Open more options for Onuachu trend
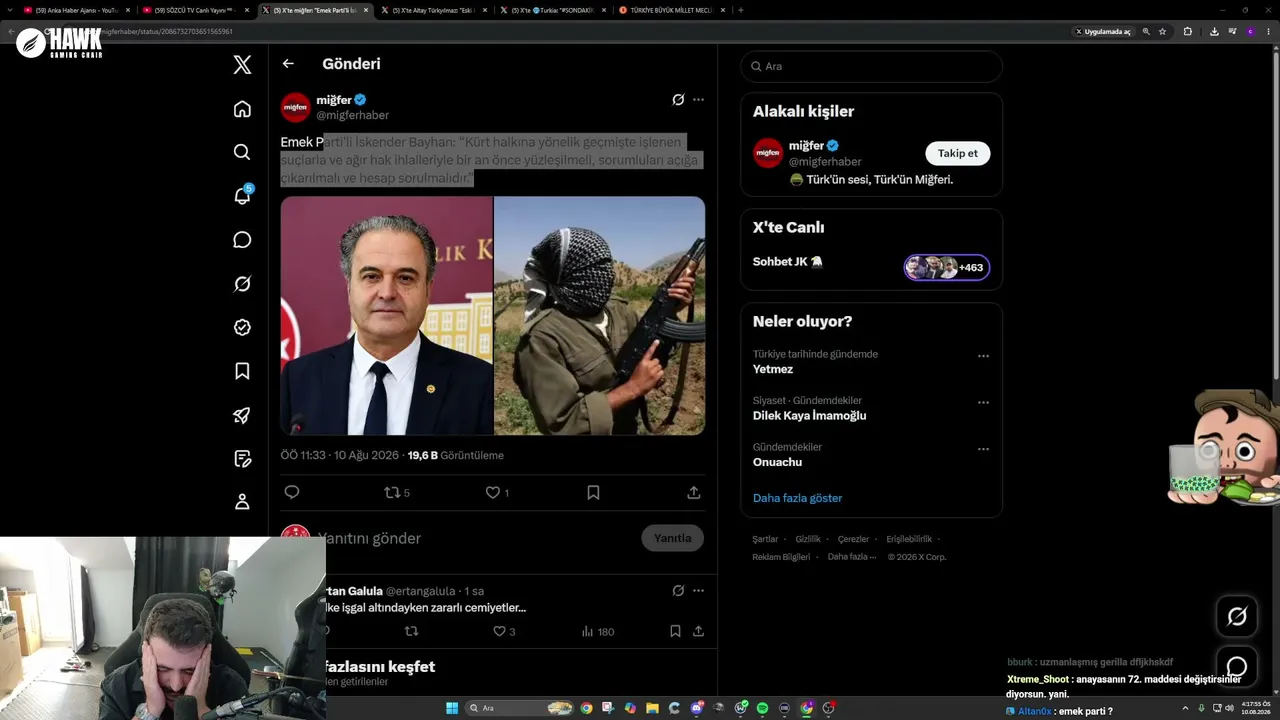The image size is (1280, 720). (983, 450)
